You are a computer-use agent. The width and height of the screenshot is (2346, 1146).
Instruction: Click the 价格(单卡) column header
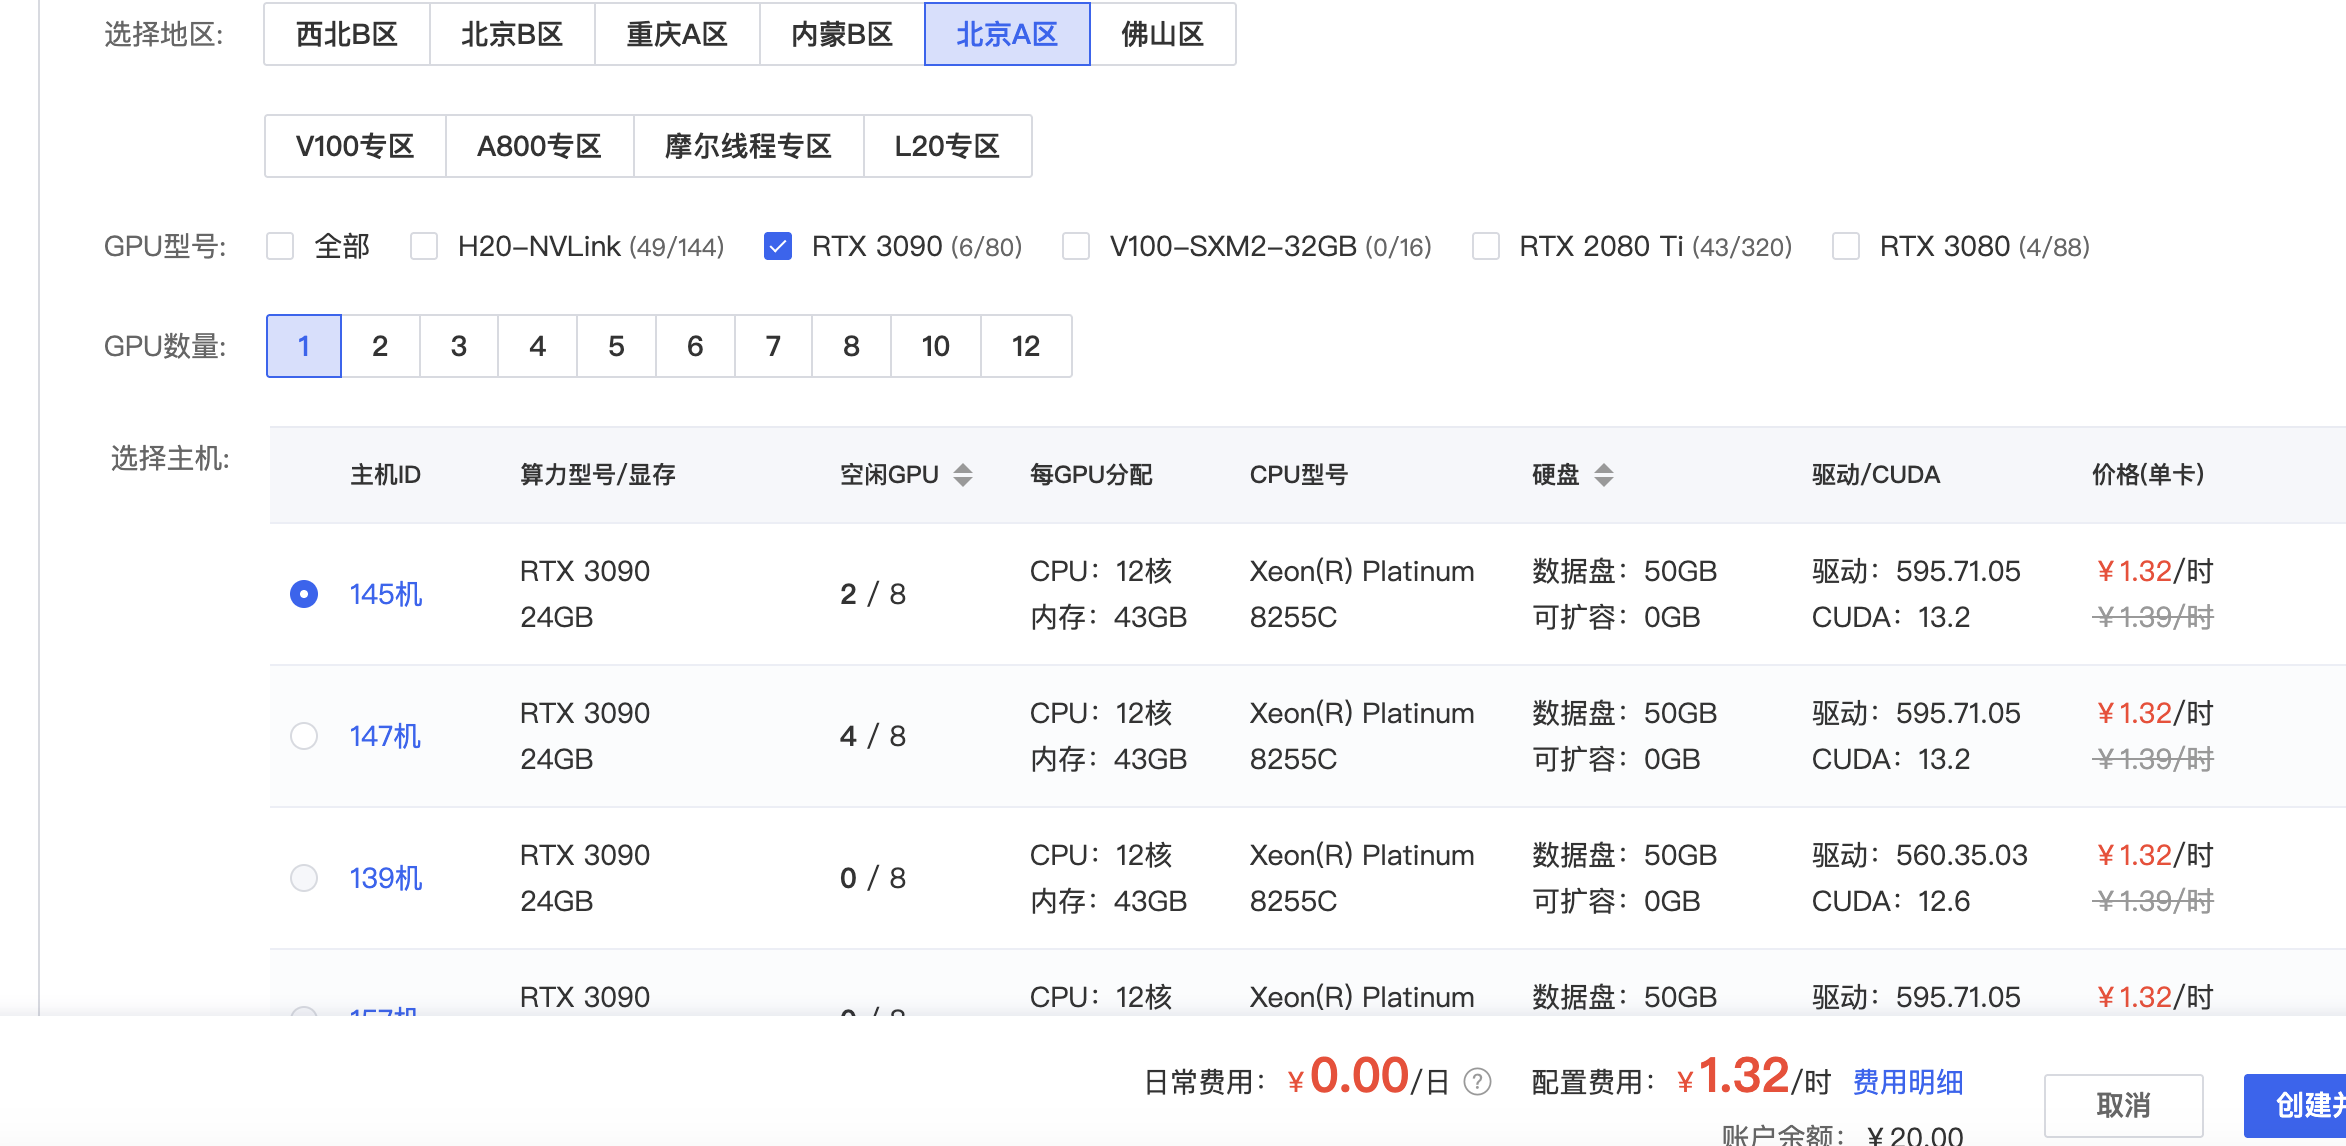coord(2148,475)
